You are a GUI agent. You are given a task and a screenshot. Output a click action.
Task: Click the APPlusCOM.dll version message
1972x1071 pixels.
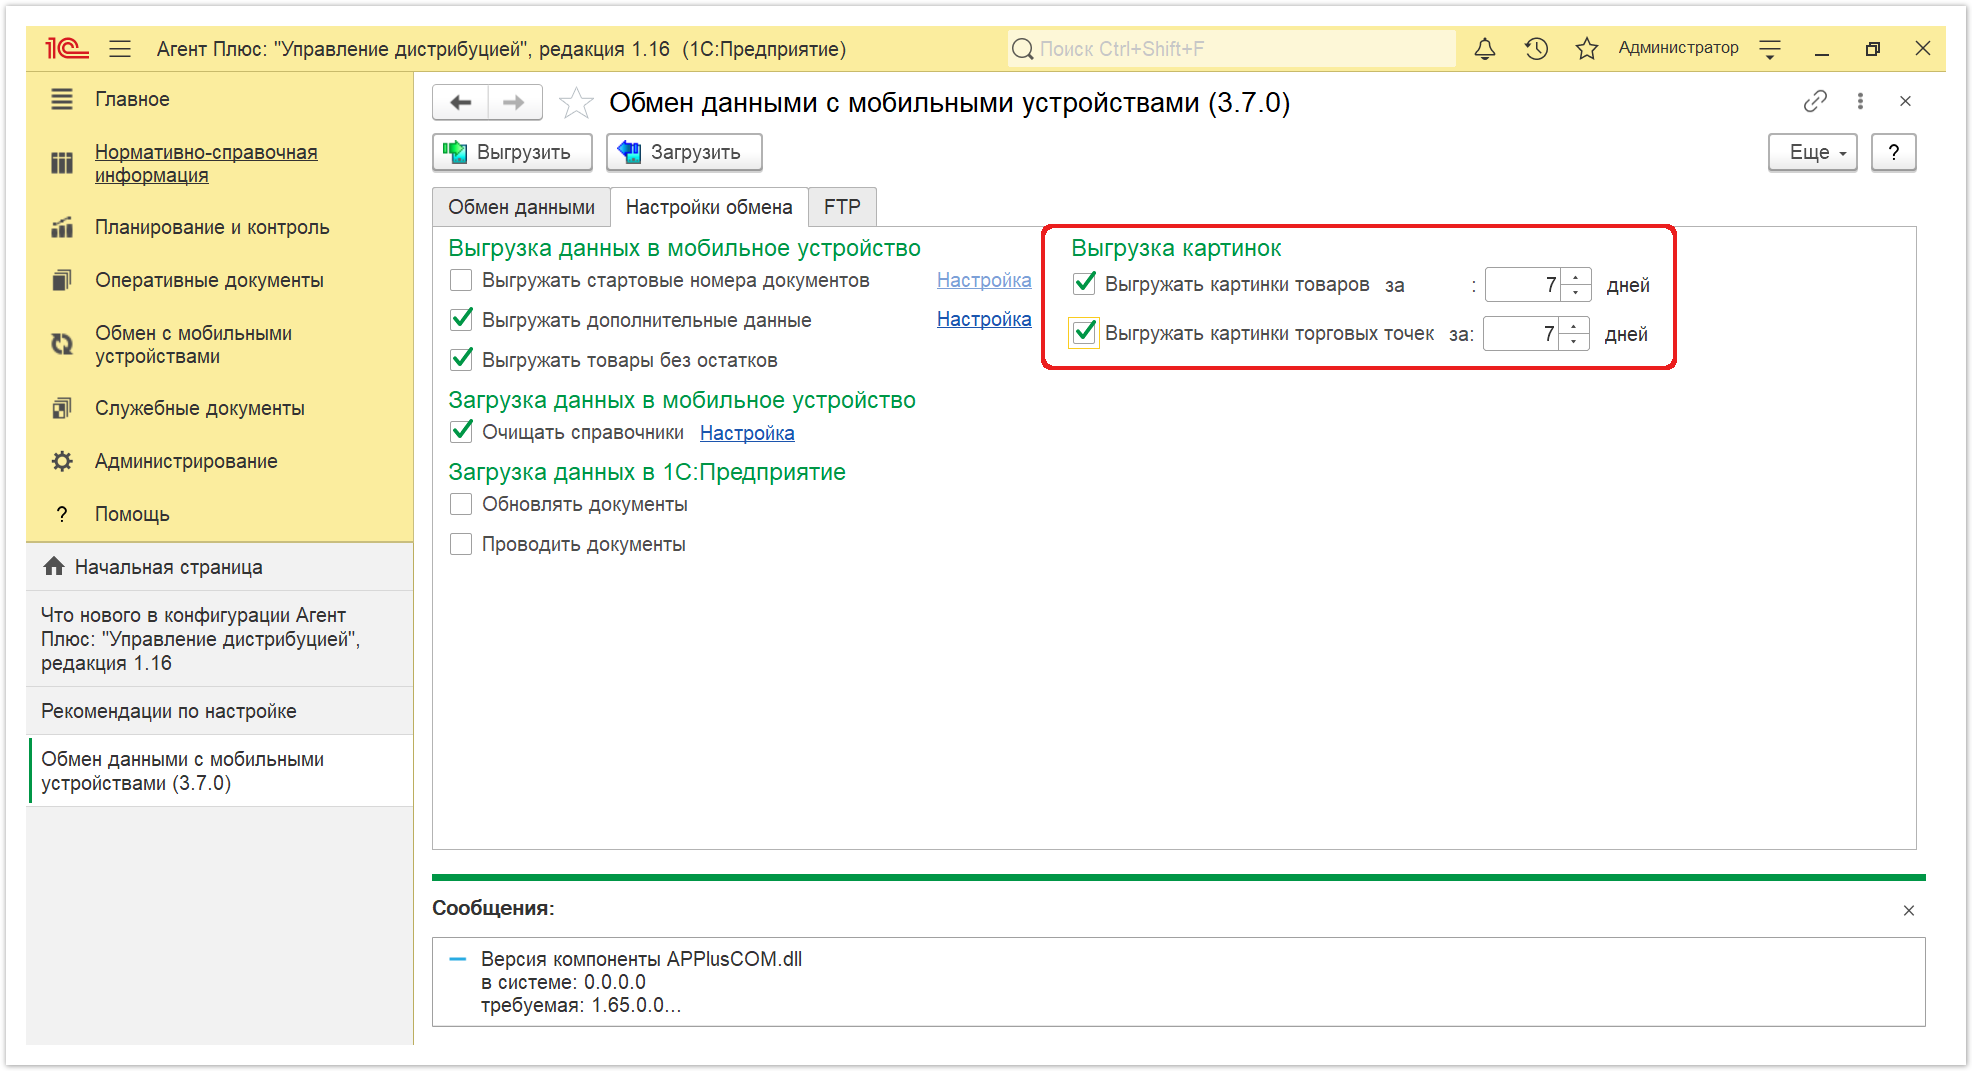pos(641,982)
